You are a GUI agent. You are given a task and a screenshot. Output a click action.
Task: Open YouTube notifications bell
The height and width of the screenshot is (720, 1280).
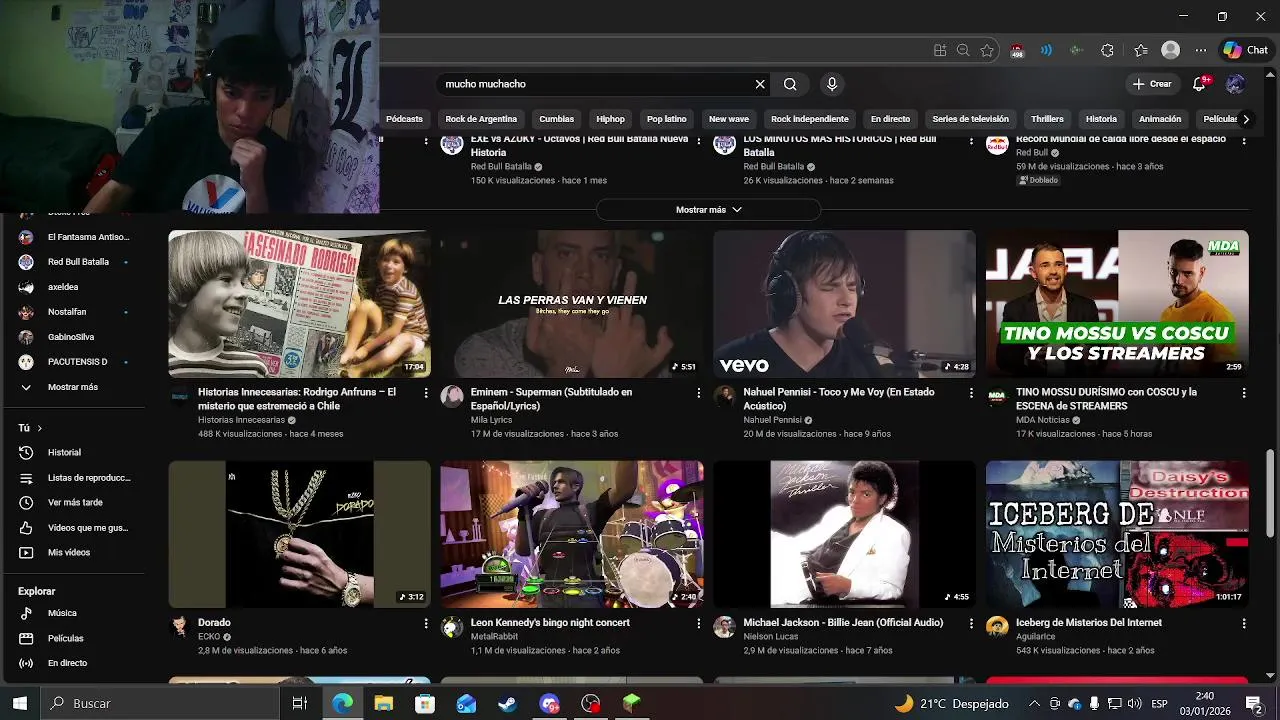1200,84
